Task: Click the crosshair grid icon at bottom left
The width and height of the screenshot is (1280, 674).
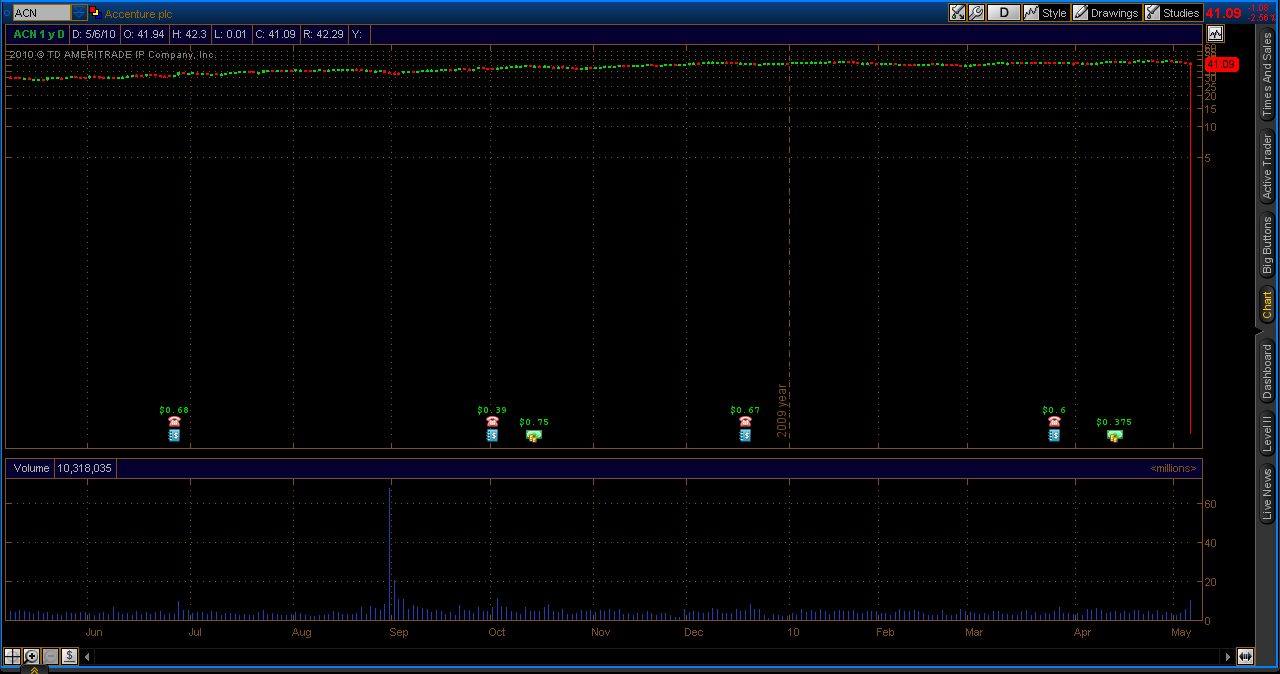Action: coord(12,656)
